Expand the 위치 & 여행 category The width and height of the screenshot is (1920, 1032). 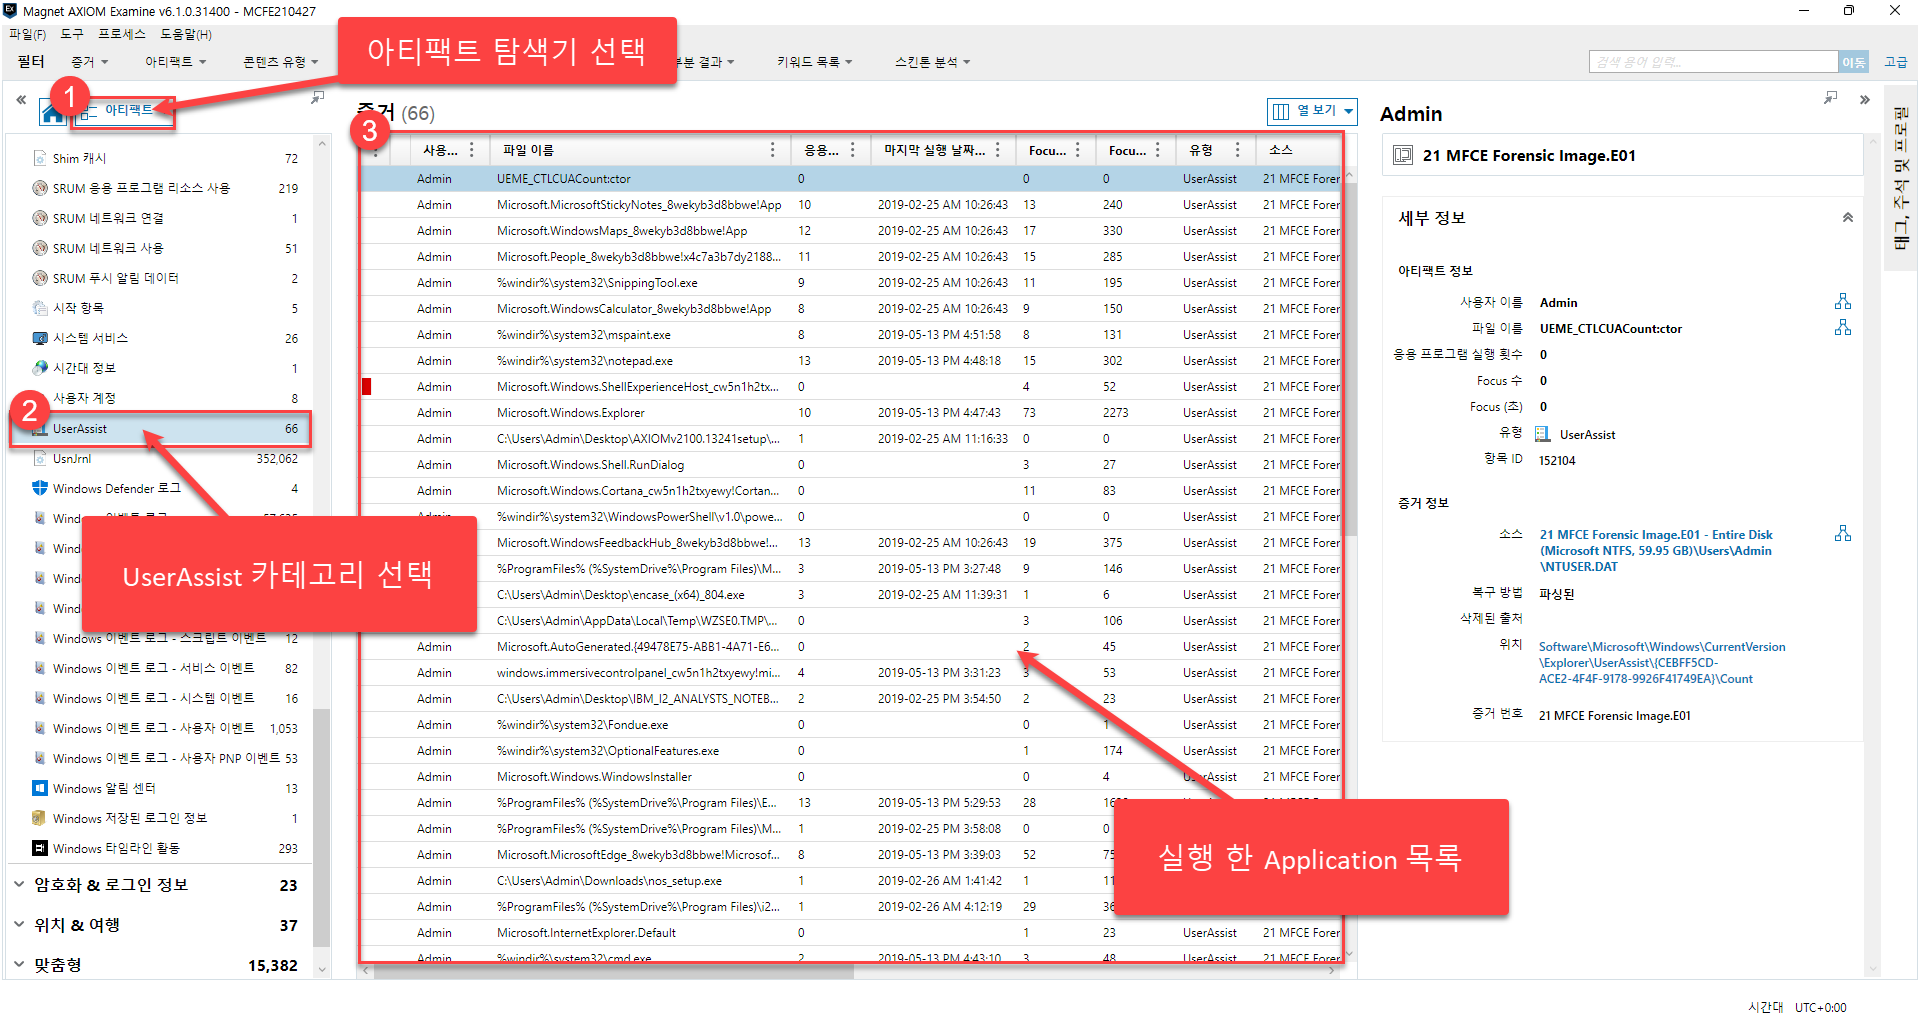[19, 925]
